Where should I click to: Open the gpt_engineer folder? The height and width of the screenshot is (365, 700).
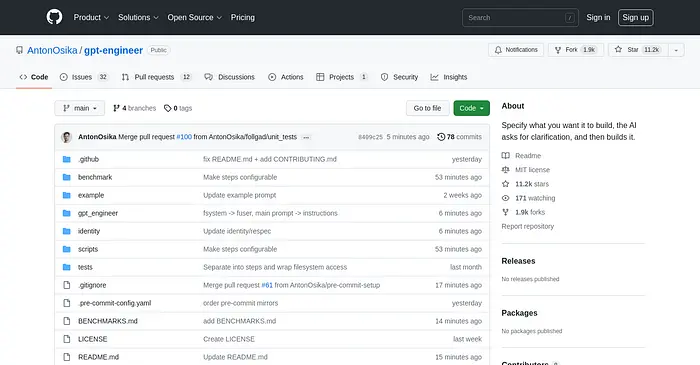pyautogui.click(x=98, y=213)
